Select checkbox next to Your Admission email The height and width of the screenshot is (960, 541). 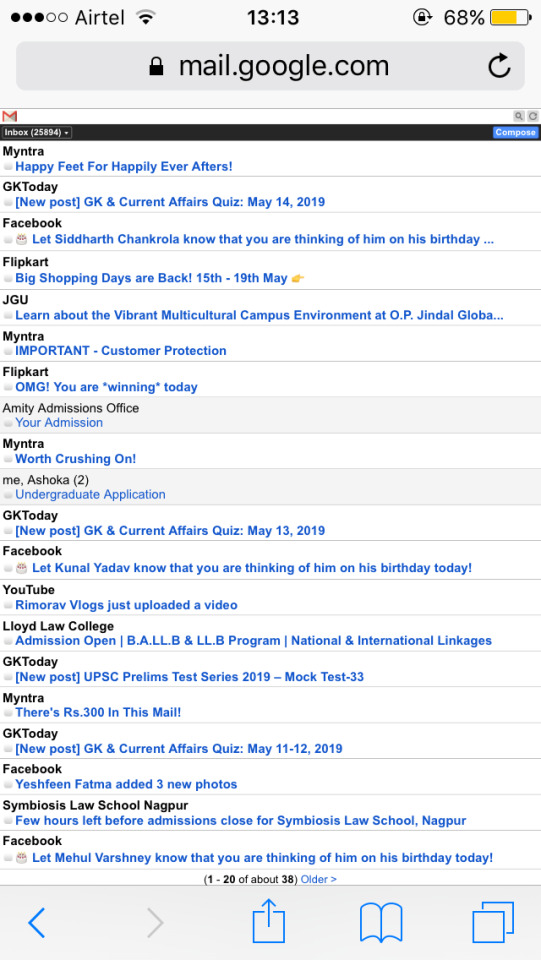[x=8, y=423]
